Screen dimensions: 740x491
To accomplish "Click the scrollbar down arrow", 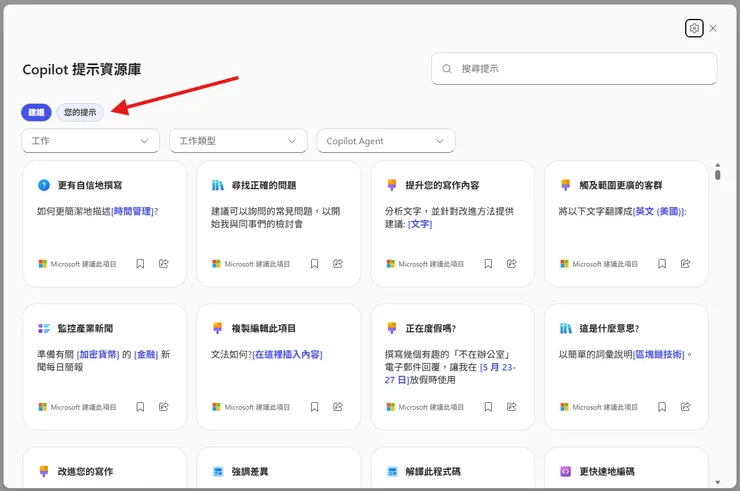I will (x=717, y=482).
